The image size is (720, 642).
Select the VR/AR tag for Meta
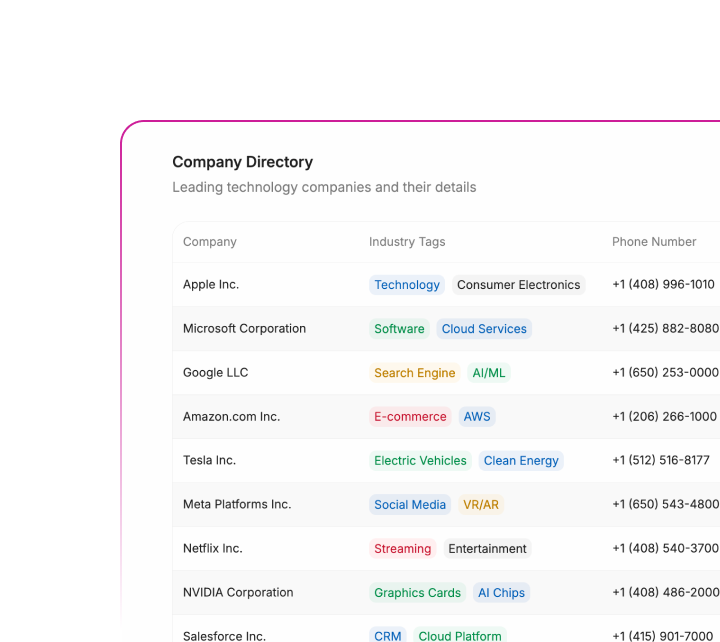pyautogui.click(x=480, y=505)
